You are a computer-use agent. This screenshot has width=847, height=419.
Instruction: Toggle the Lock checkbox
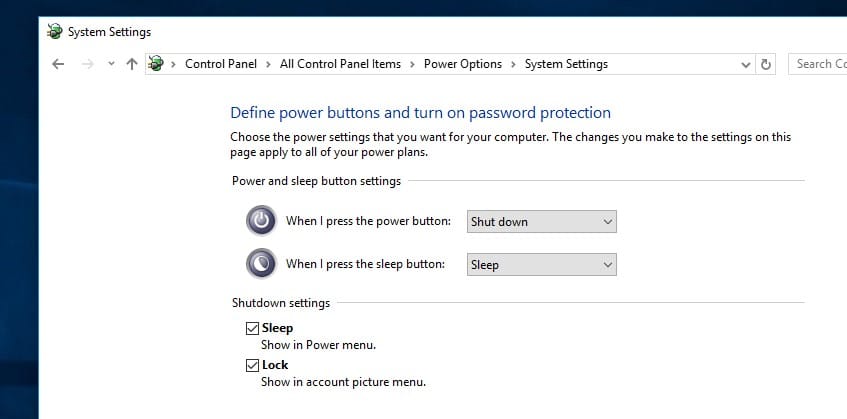252,365
